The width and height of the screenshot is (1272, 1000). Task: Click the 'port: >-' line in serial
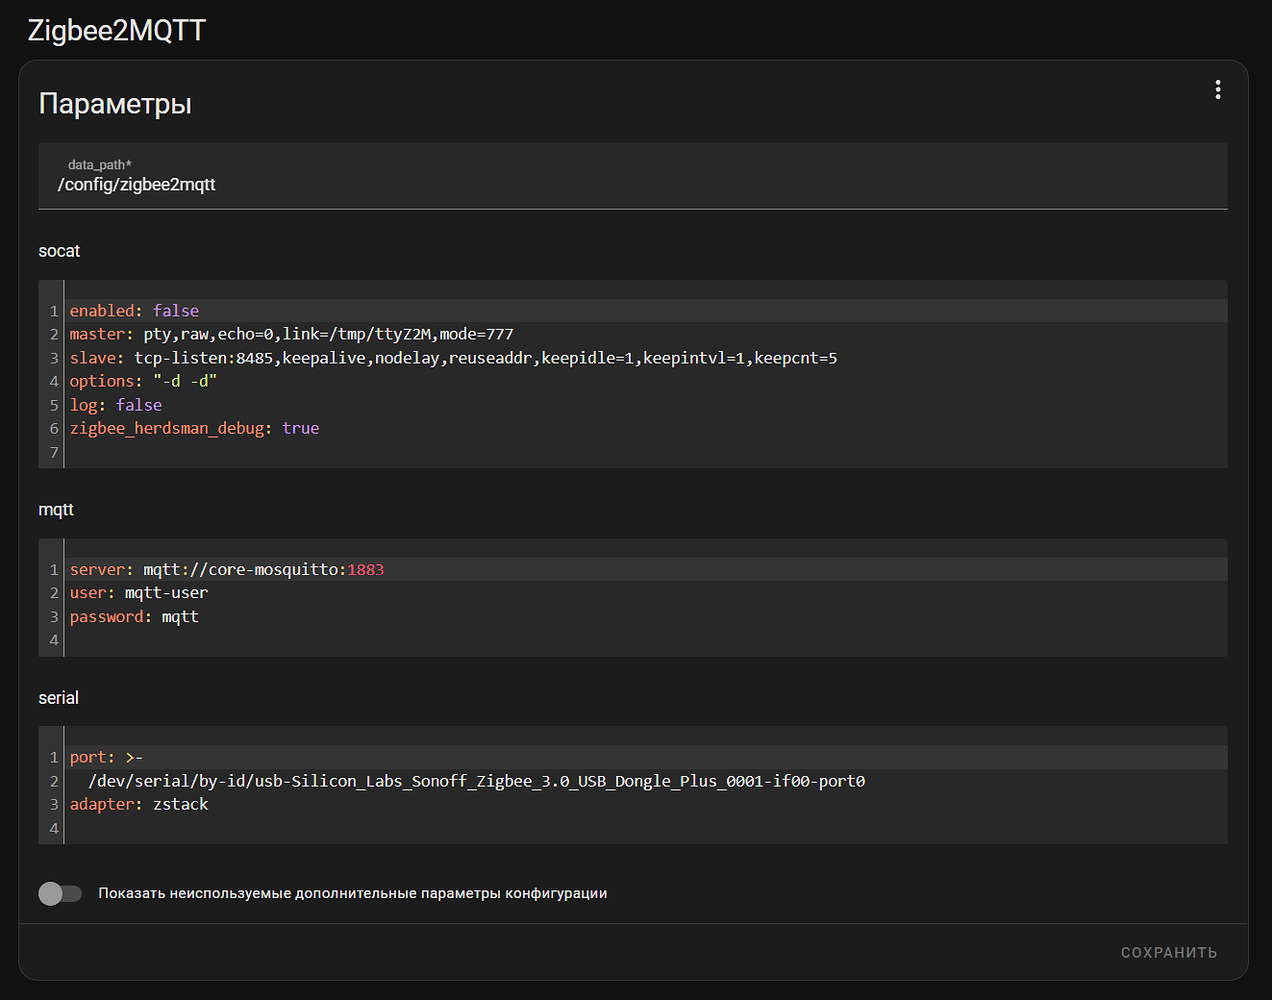106,758
